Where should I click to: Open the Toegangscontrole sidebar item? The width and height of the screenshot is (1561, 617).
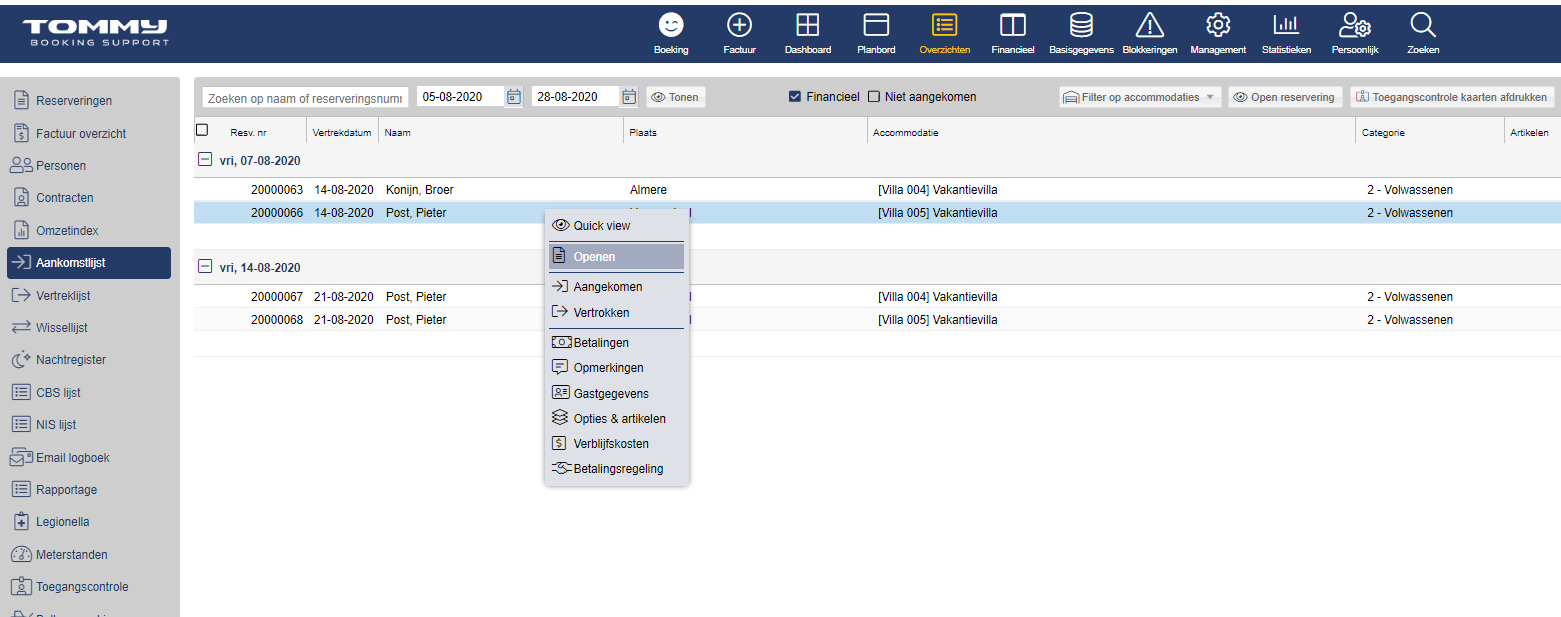click(x=89, y=586)
